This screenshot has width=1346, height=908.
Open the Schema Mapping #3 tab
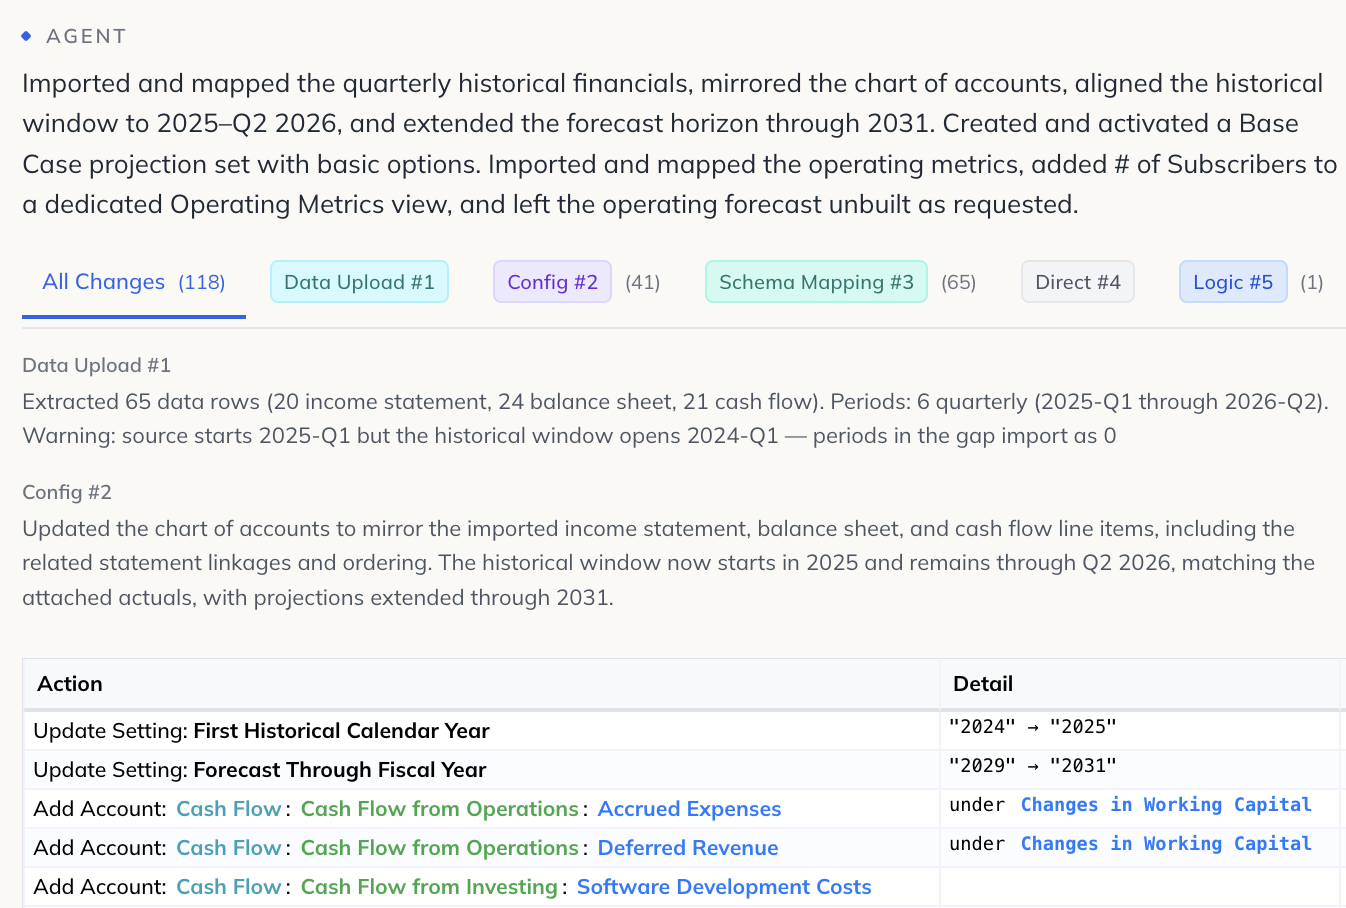coord(816,282)
